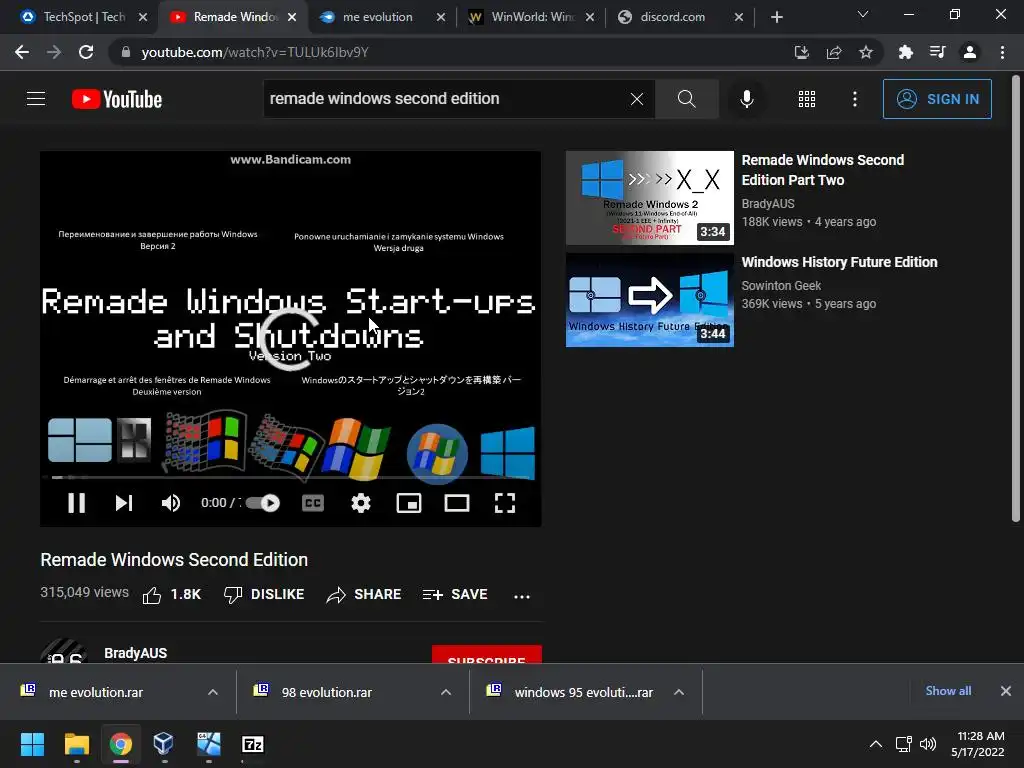Open VirtualBox from the taskbar
The width and height of the screenshot is (1024, 768).
[163, 744]
